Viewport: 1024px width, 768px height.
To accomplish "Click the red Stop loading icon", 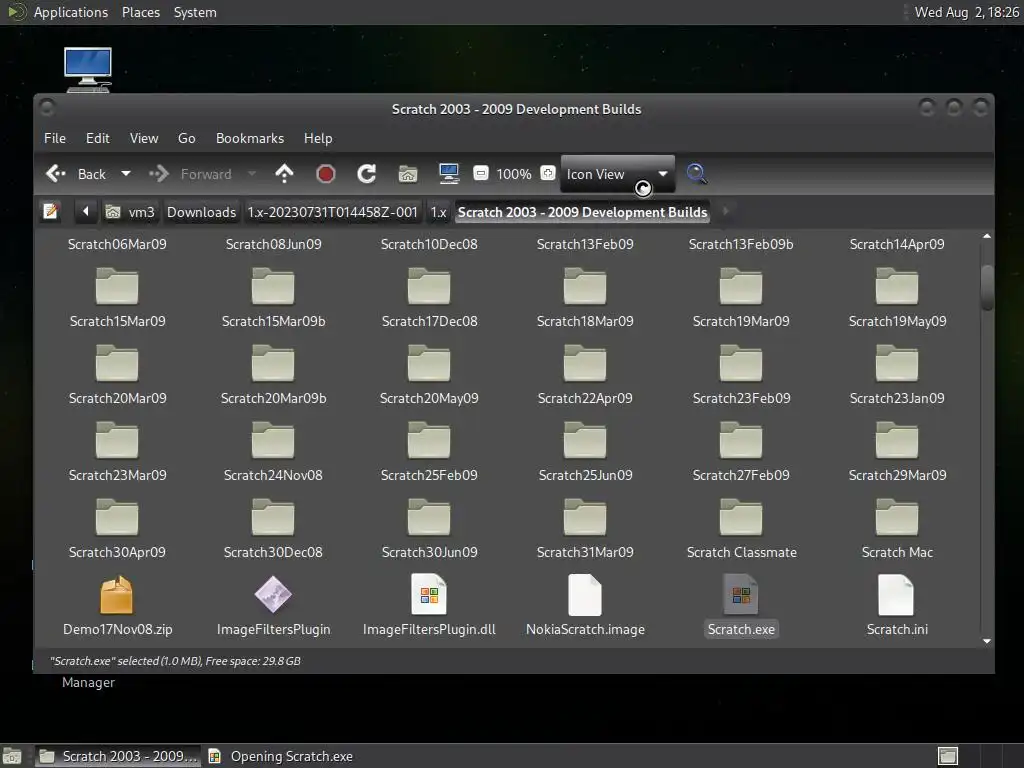I will [x=325, y=174].
